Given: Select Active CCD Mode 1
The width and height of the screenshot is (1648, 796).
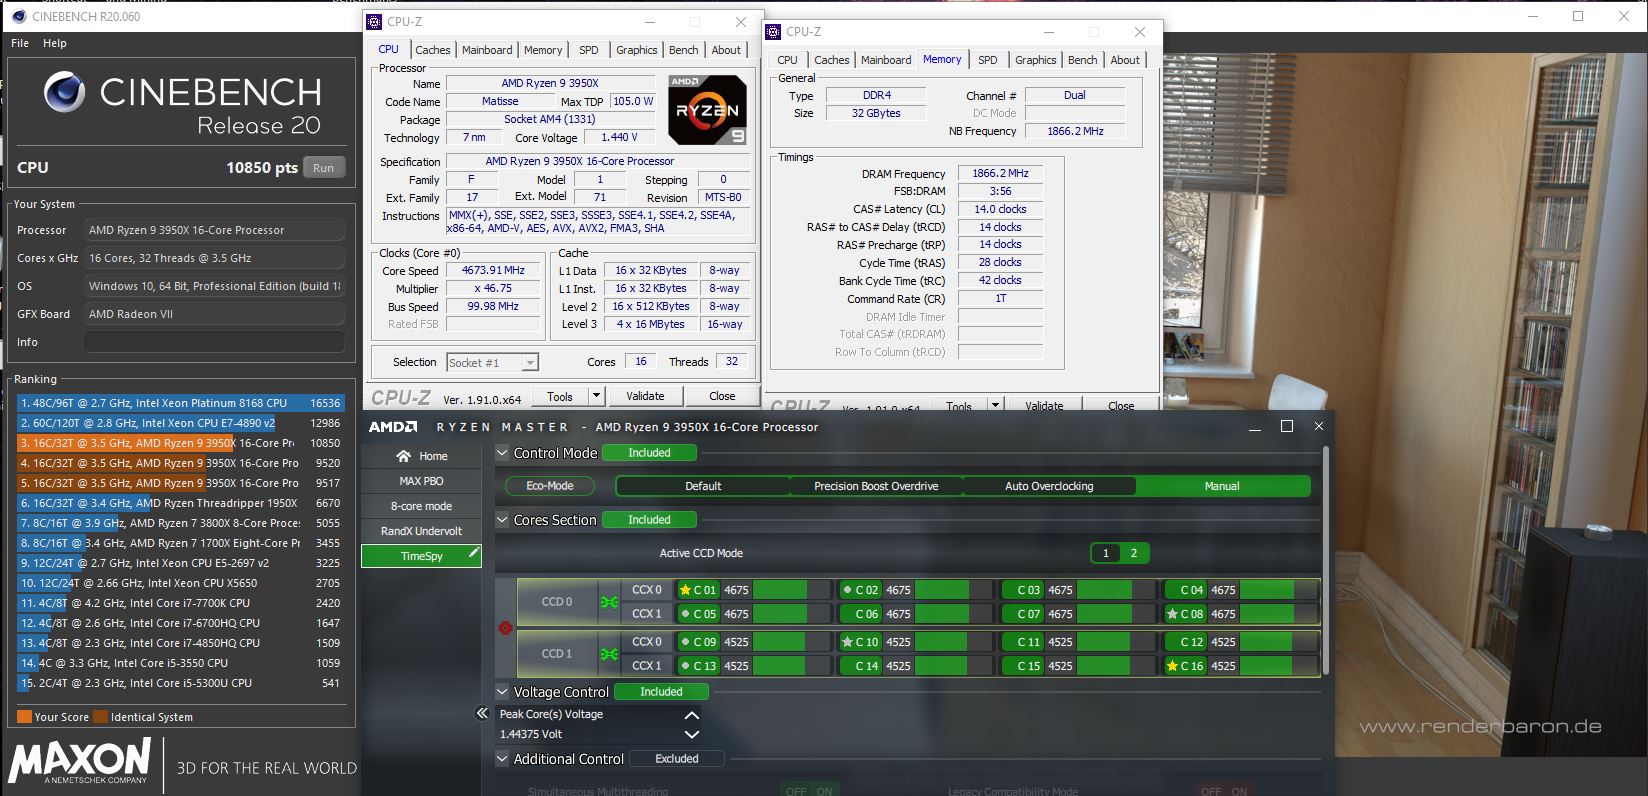Looking at the screenshot, I should tap(1105, 553).
